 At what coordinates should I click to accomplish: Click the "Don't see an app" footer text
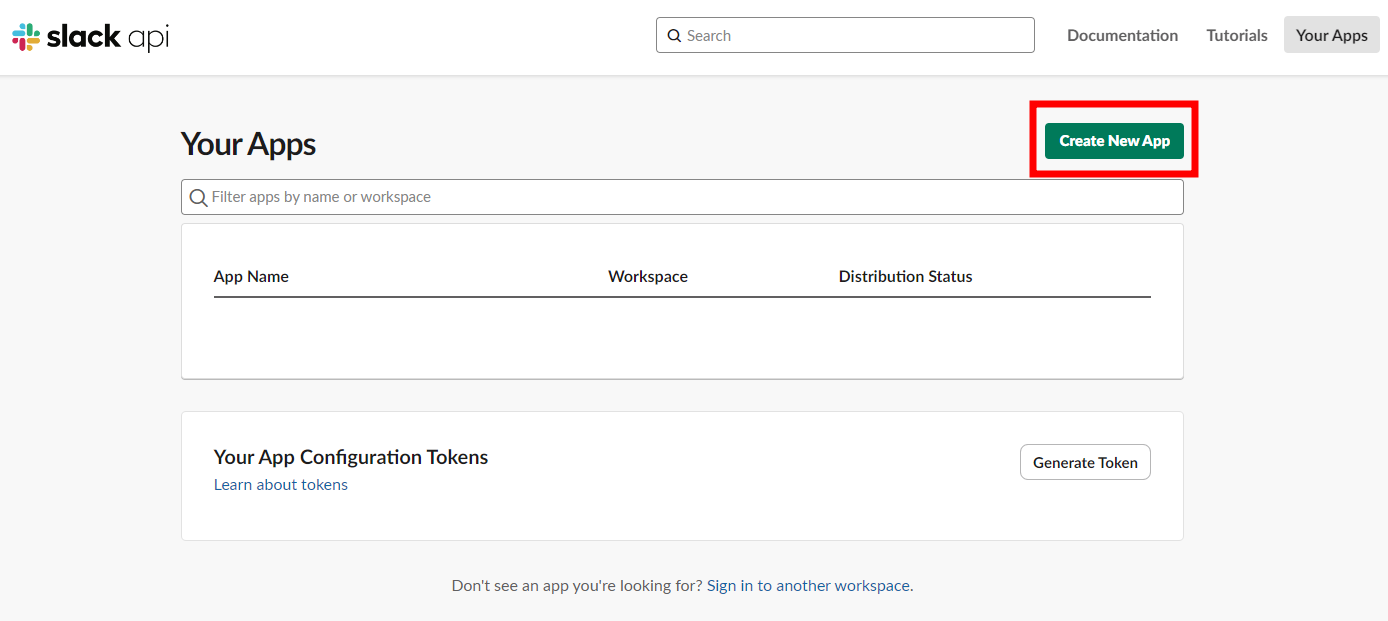[x=577, y=586]
